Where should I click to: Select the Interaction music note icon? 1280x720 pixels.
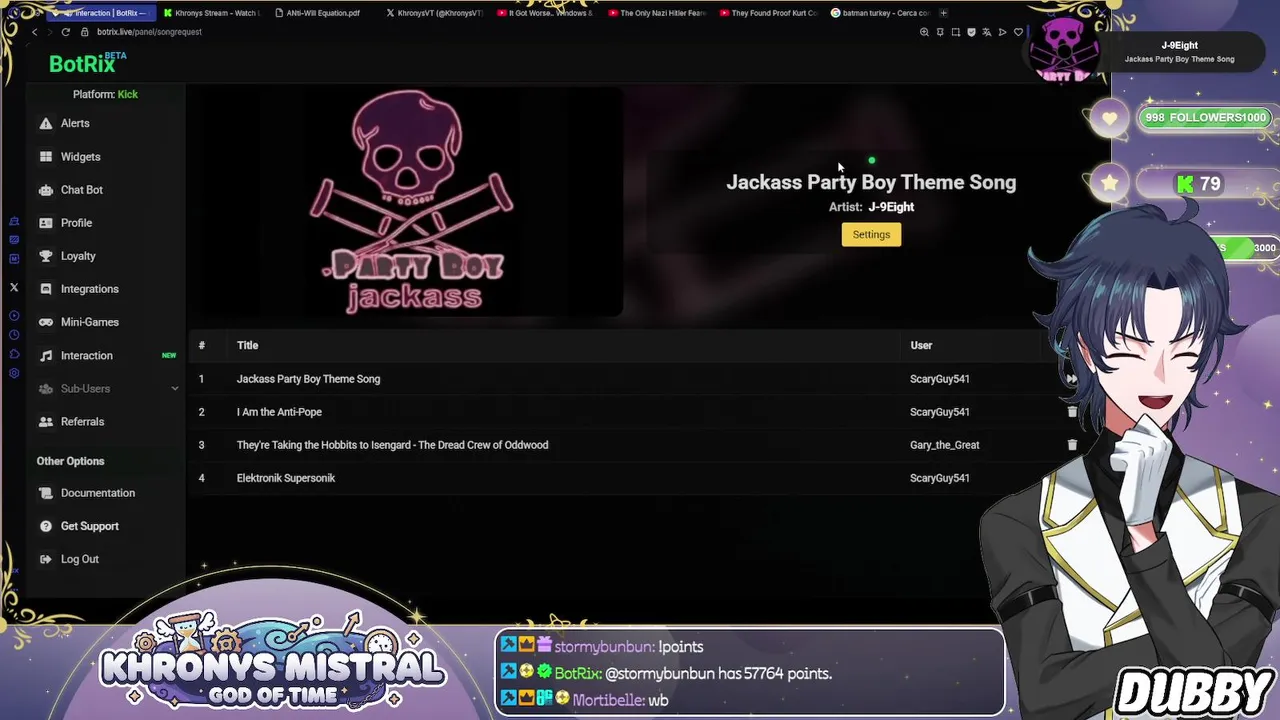click(46, 355)
